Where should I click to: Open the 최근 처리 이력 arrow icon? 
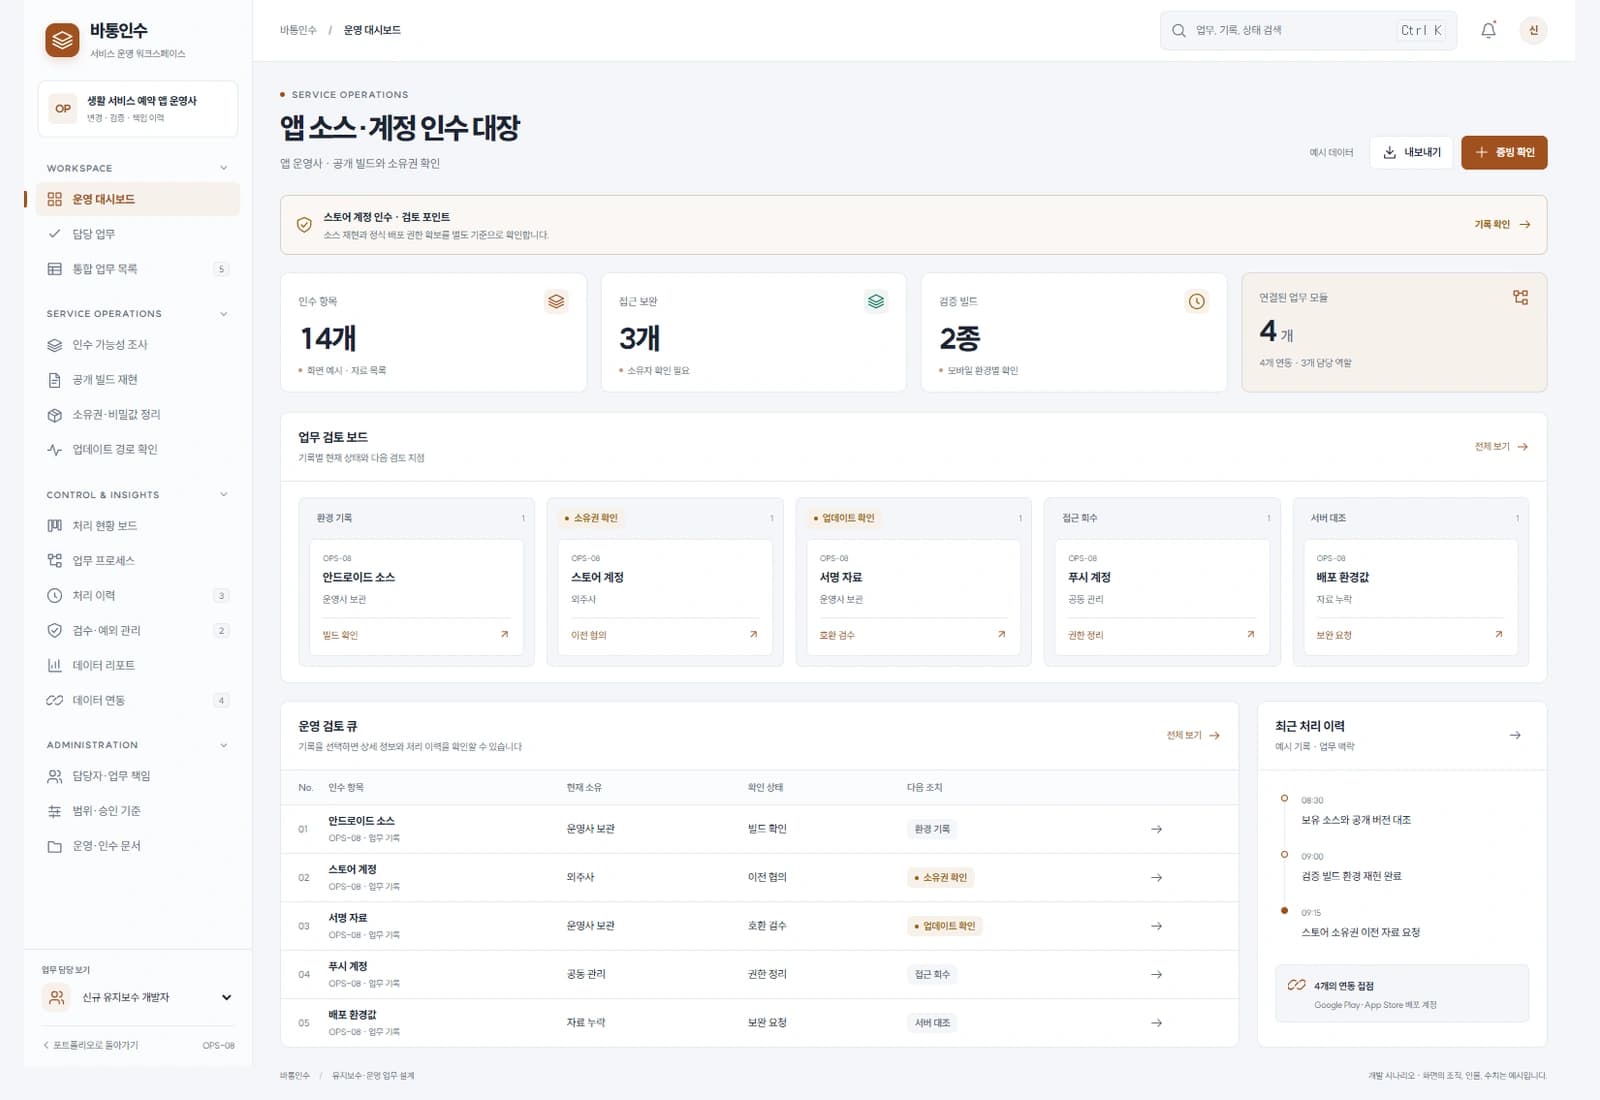[1515, 735]
